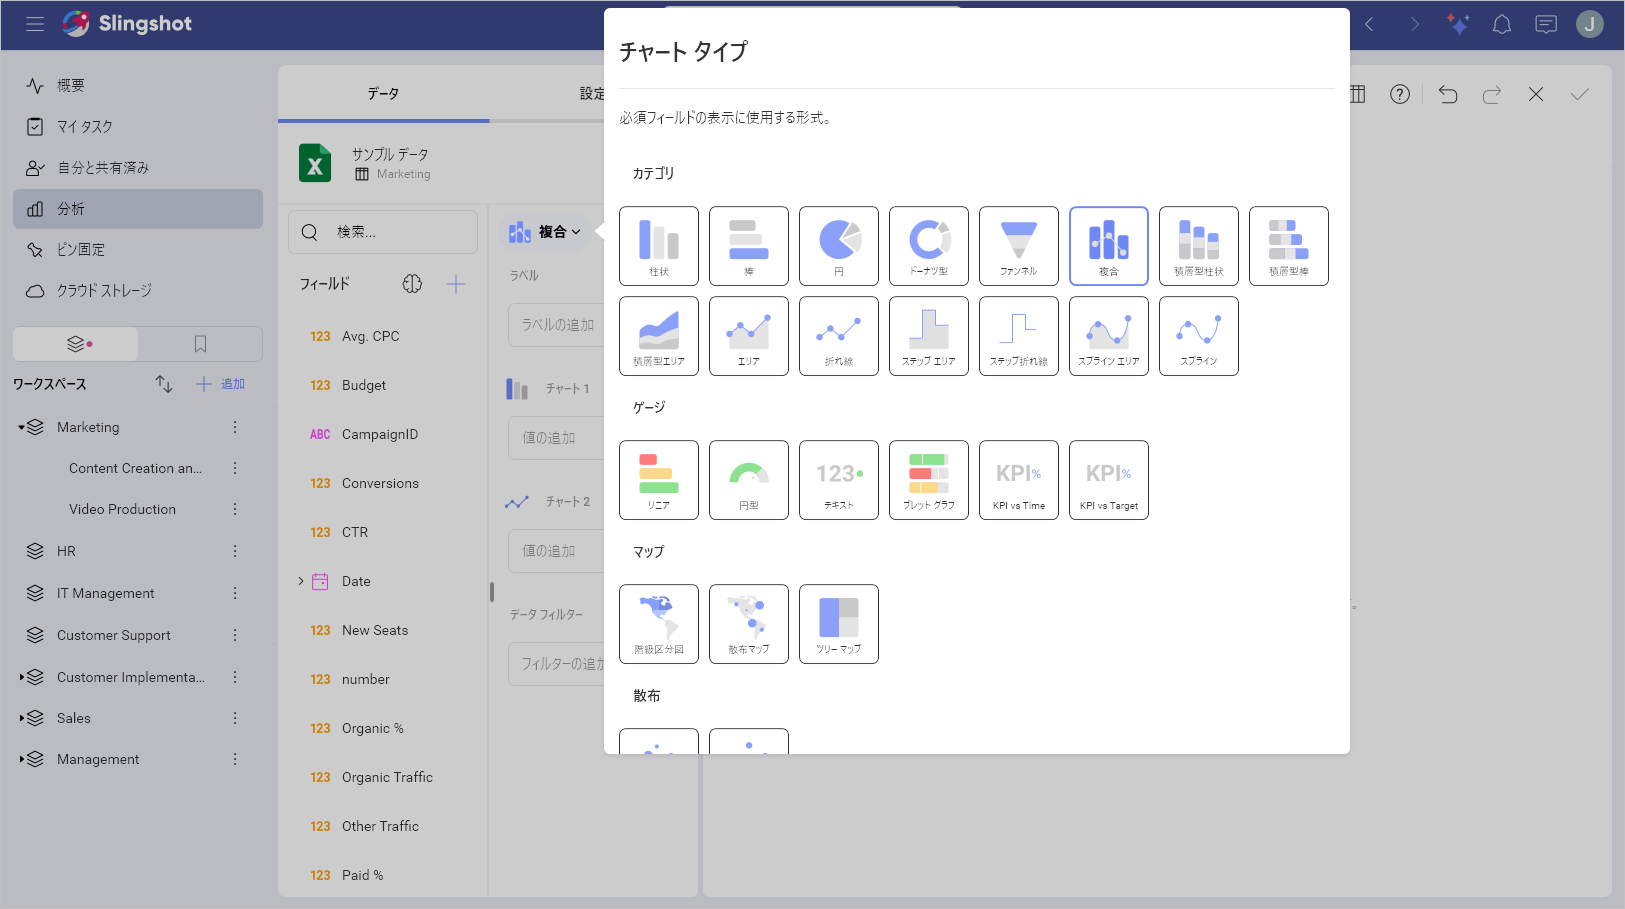Select the 柱状 column chart type
The width and height of the screenshot is (1625, 909).
coord(659,246)
